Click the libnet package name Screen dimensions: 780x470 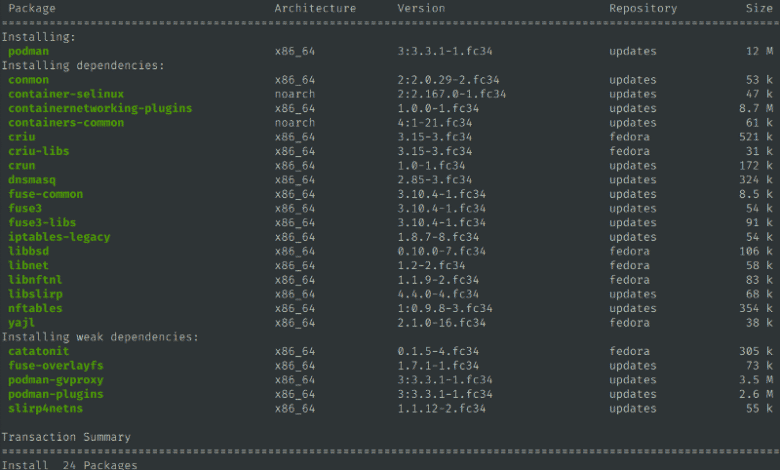(28, 266)
